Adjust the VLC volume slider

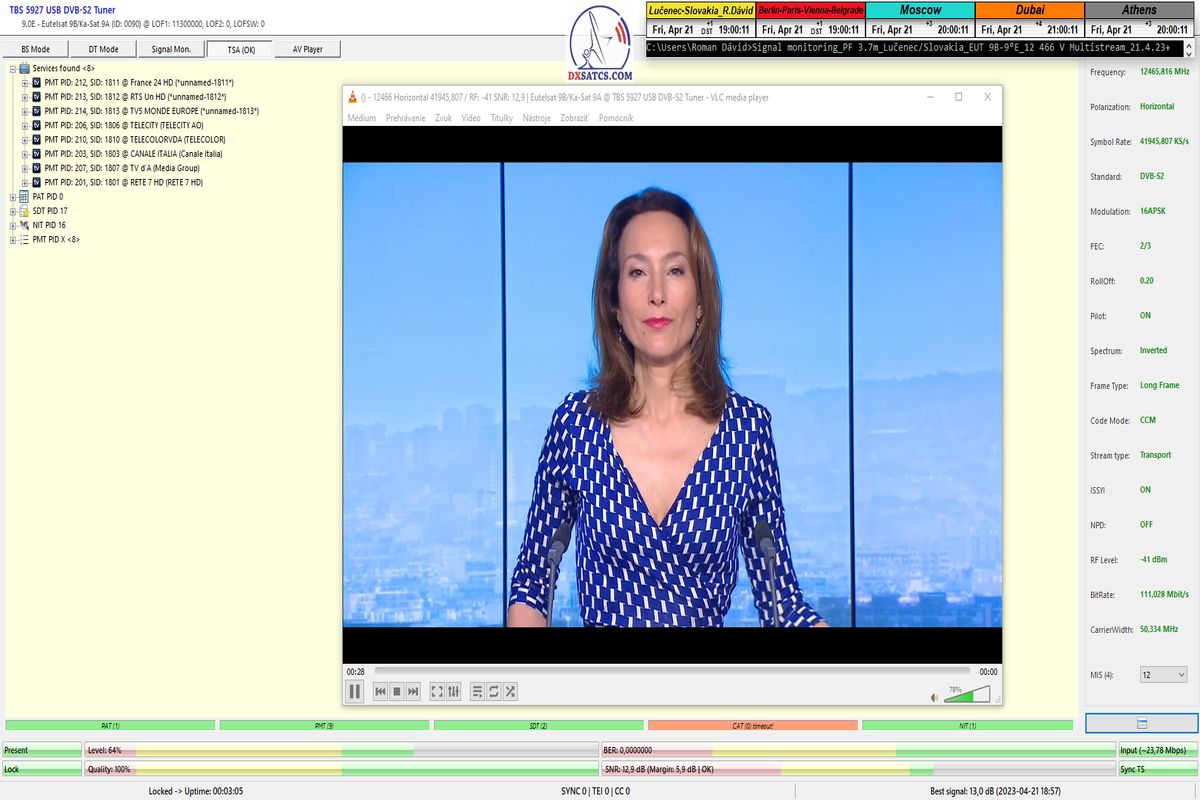tap(966, 693)
